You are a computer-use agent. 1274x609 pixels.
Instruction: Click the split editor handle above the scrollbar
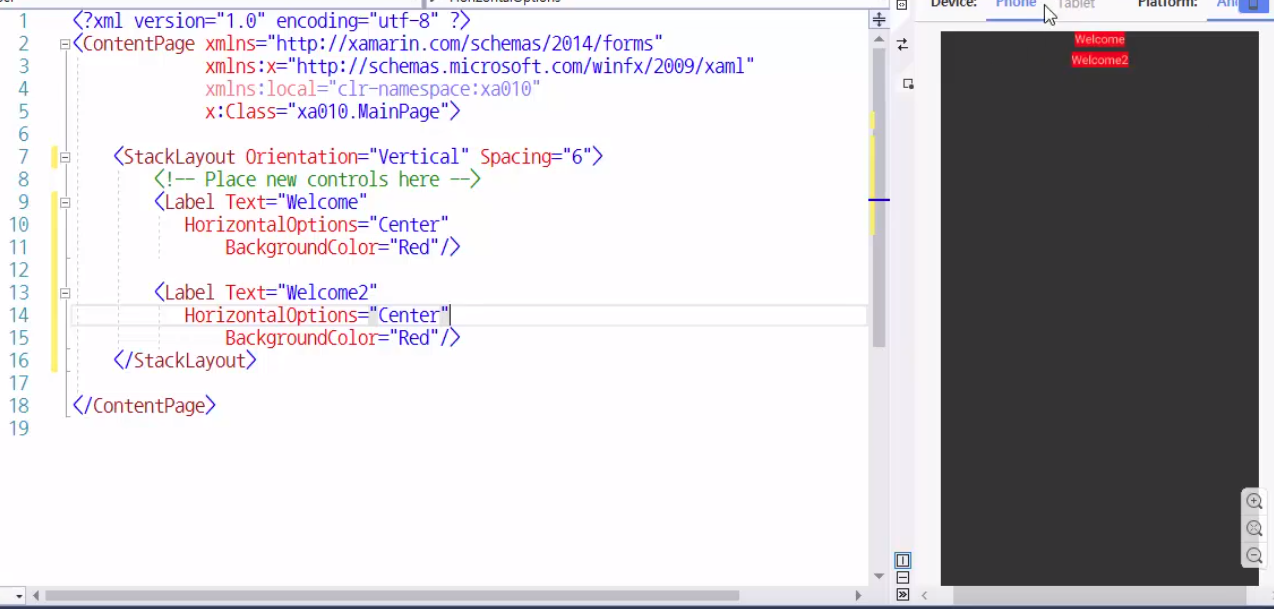click(879, 20)
